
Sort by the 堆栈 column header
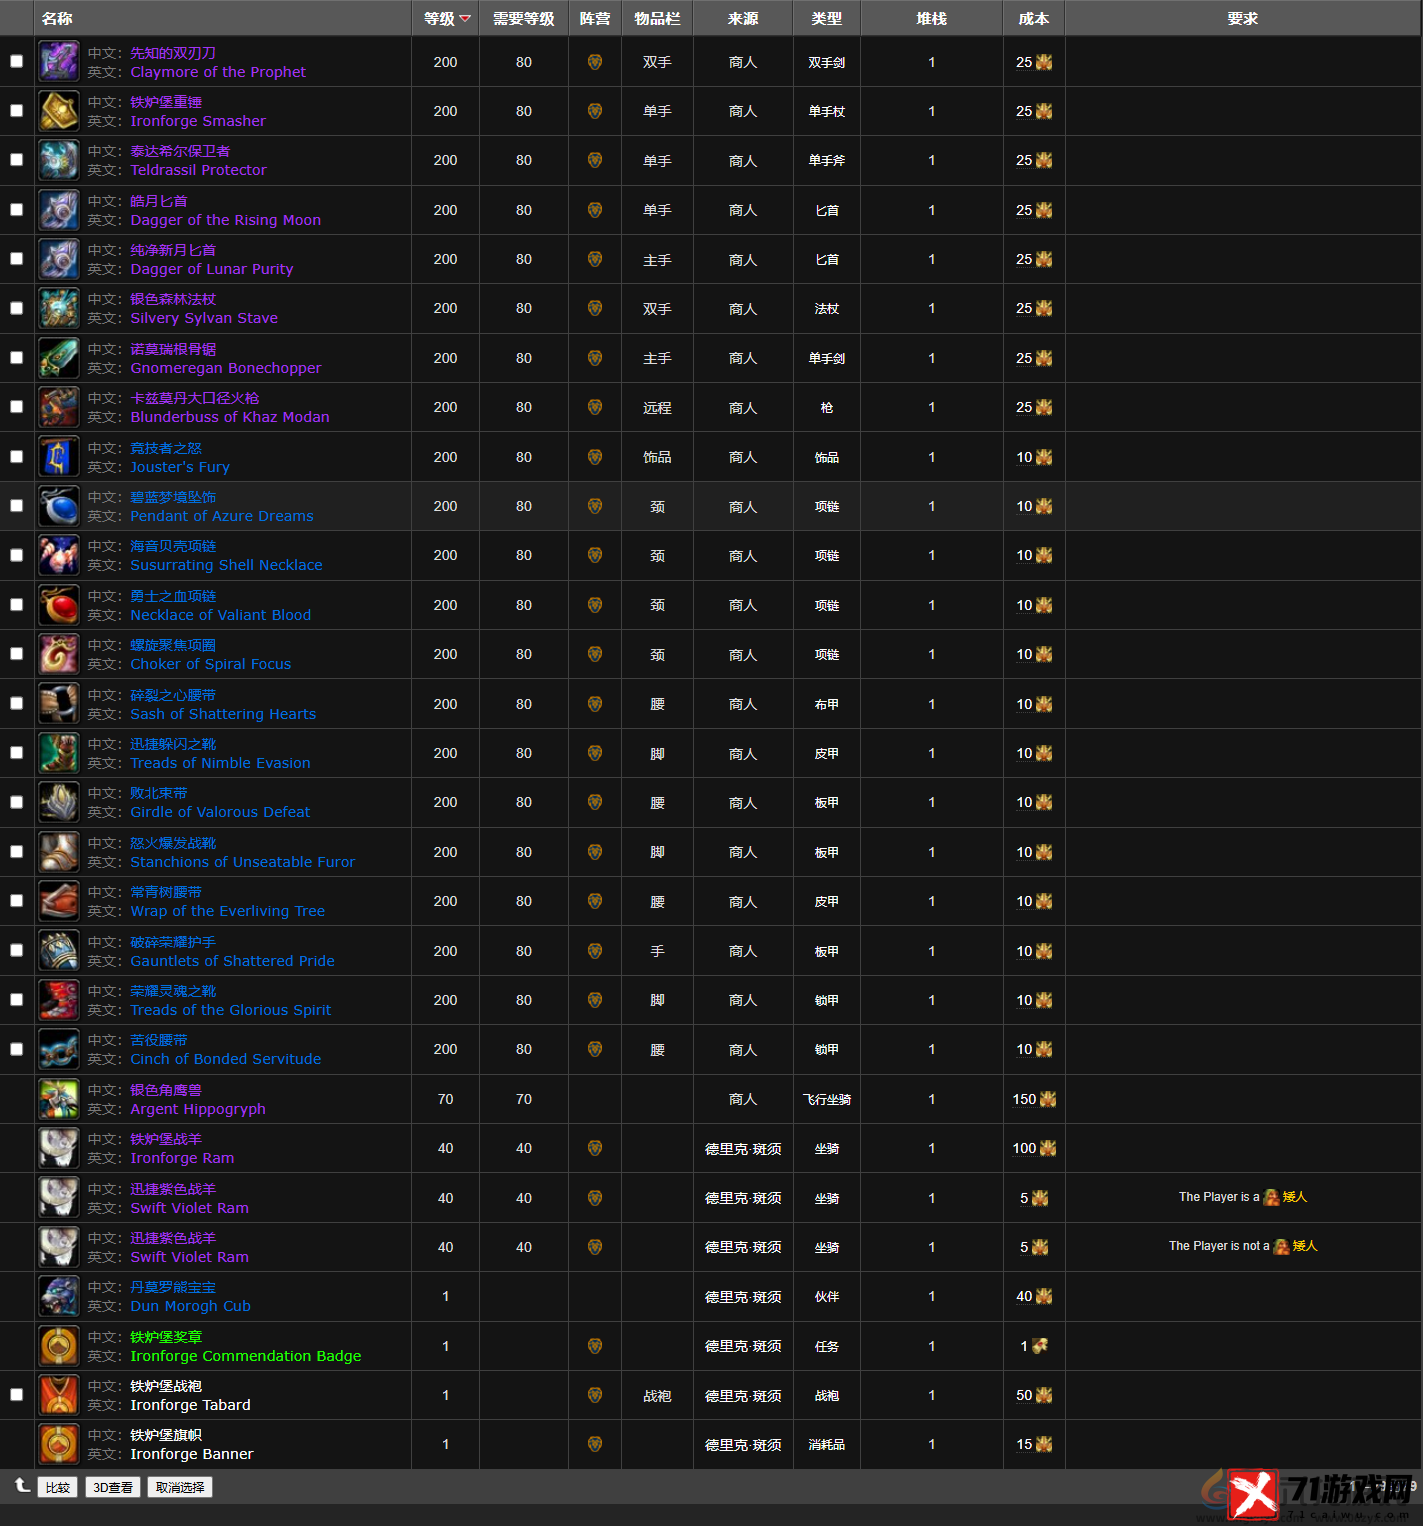932,18
